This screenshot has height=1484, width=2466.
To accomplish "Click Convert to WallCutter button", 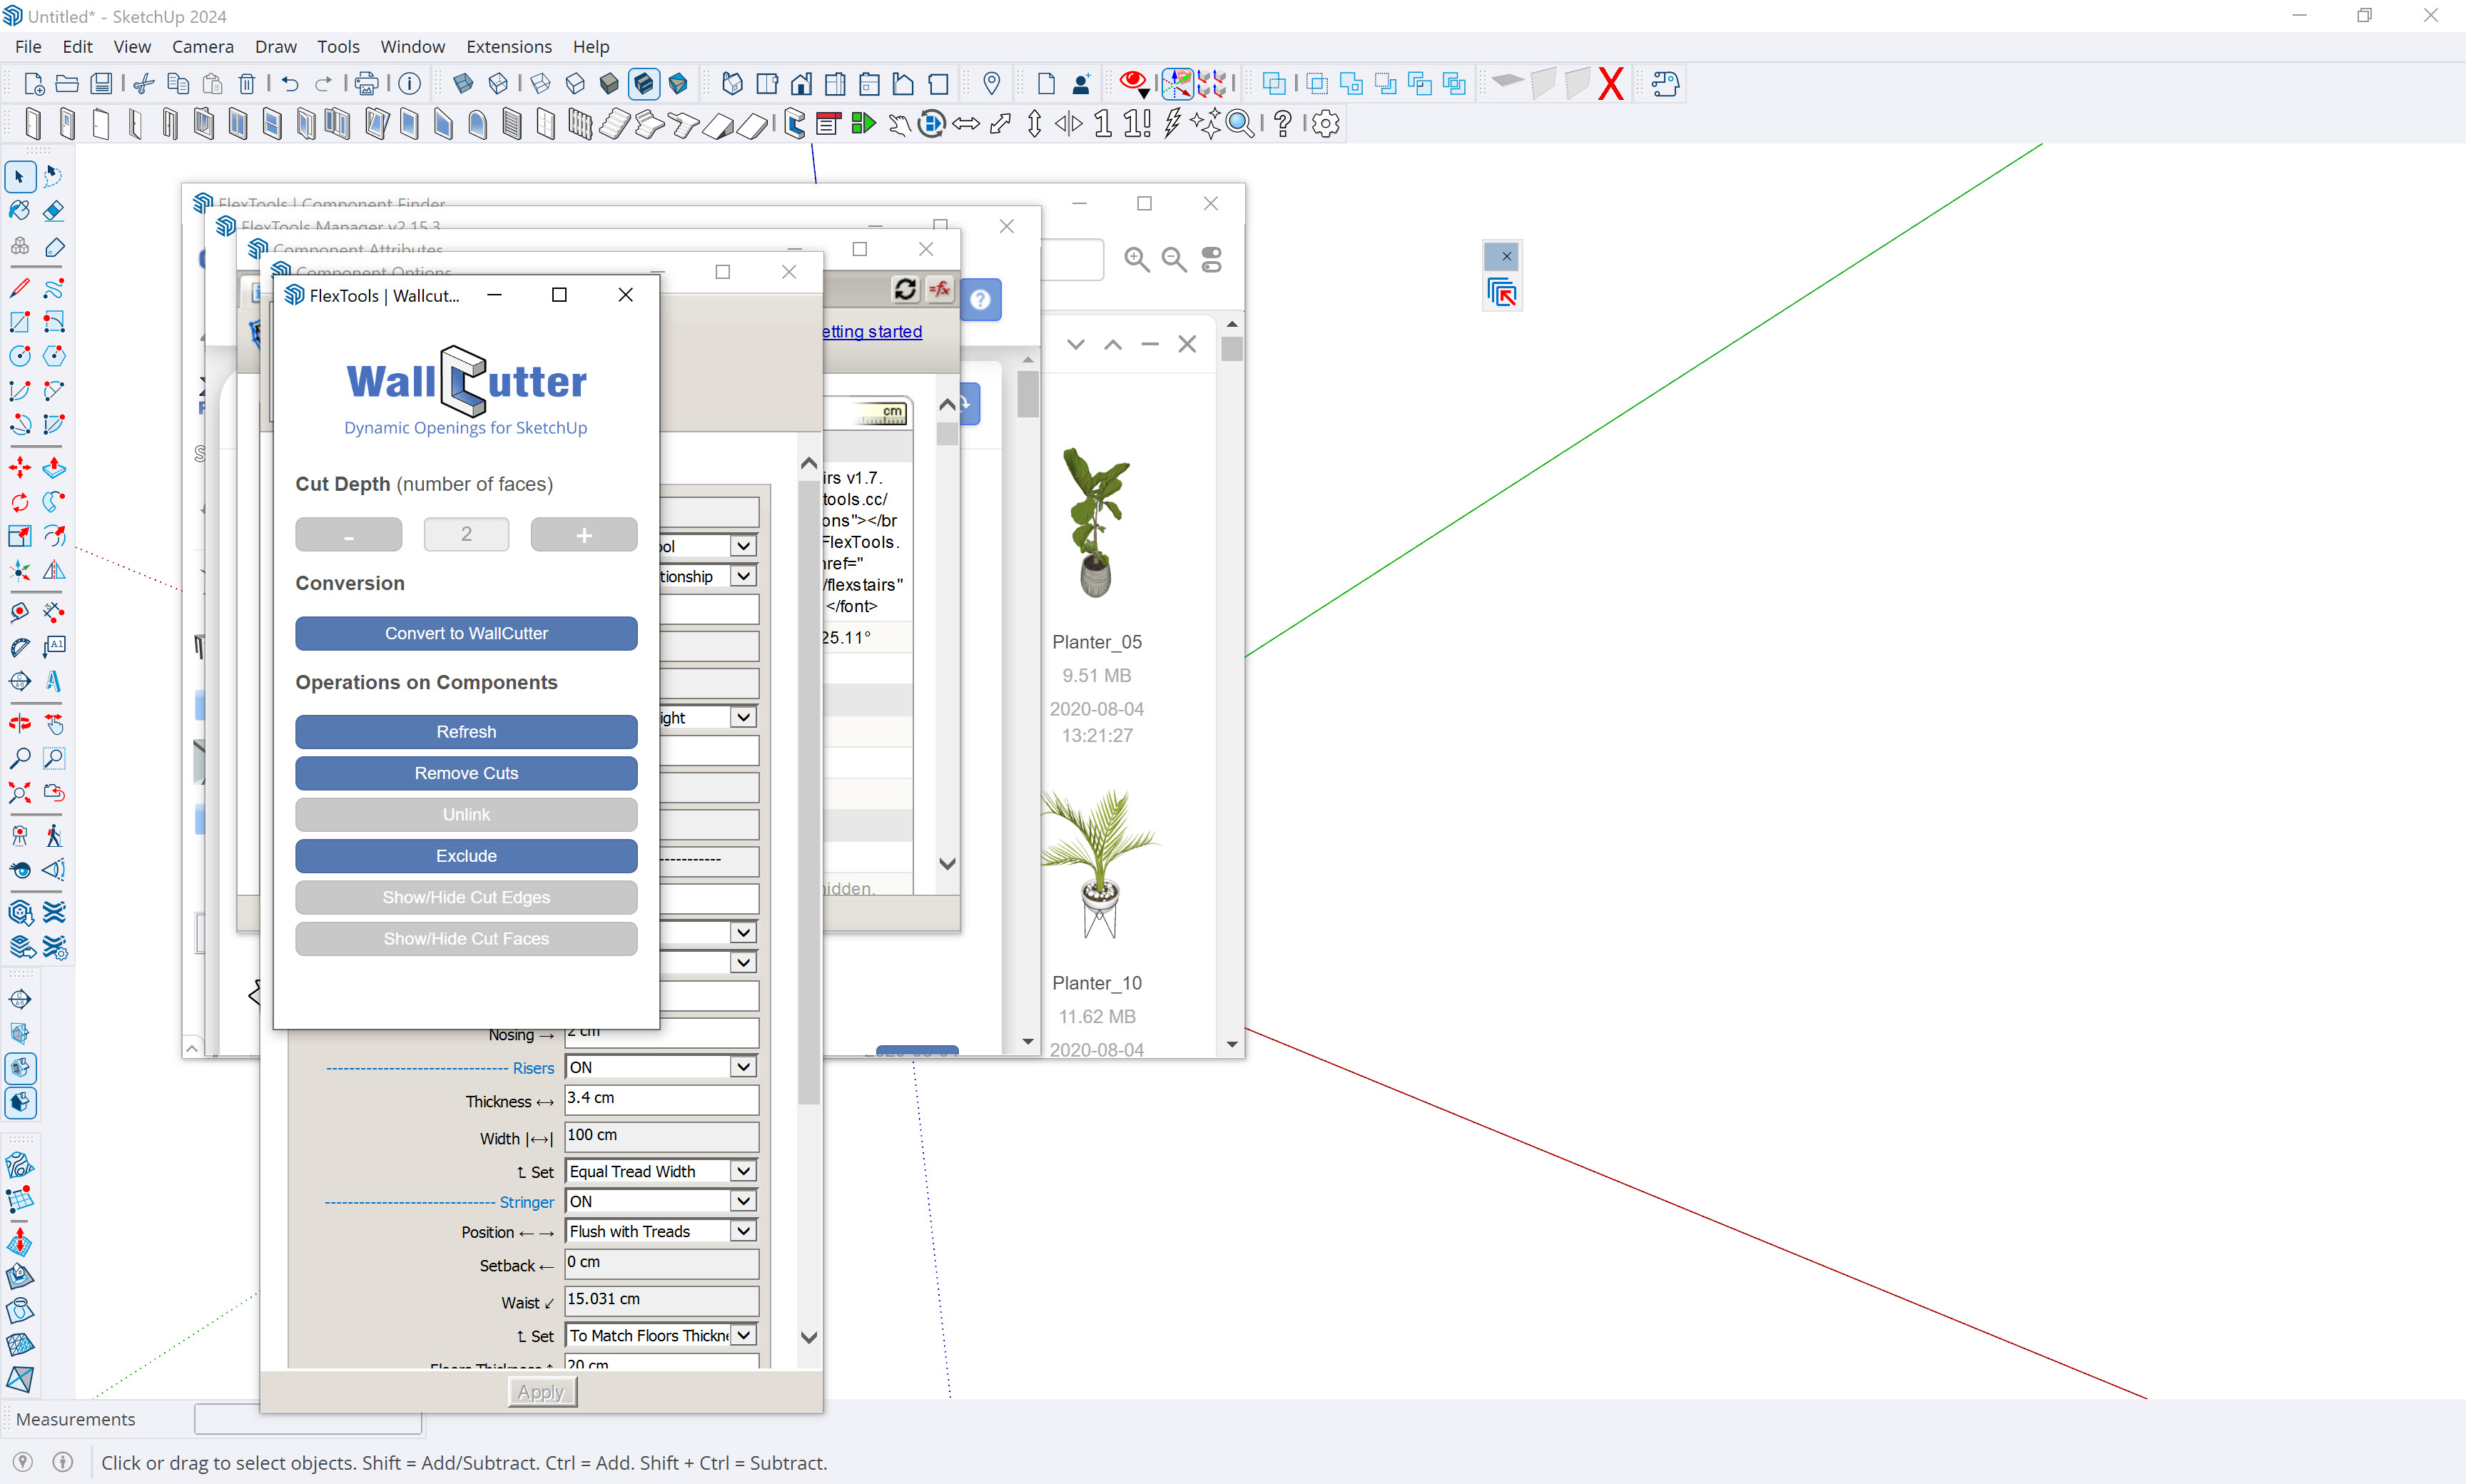I will (466, 633).
